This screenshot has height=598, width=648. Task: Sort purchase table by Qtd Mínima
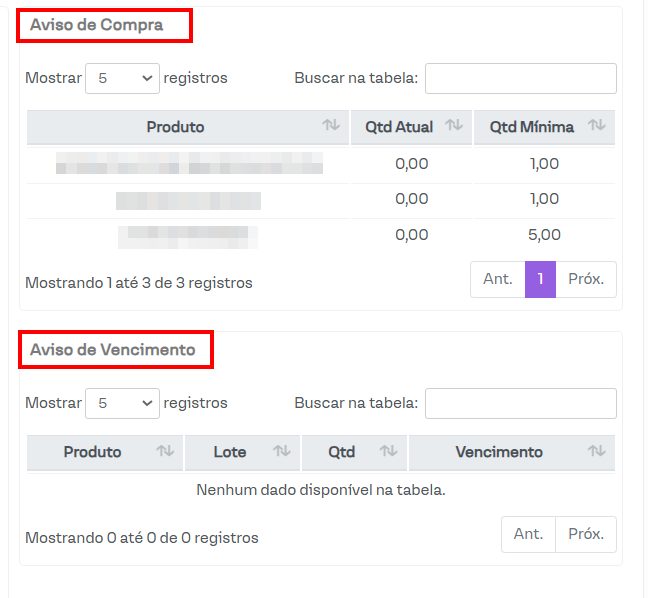(x=543, y=127)
